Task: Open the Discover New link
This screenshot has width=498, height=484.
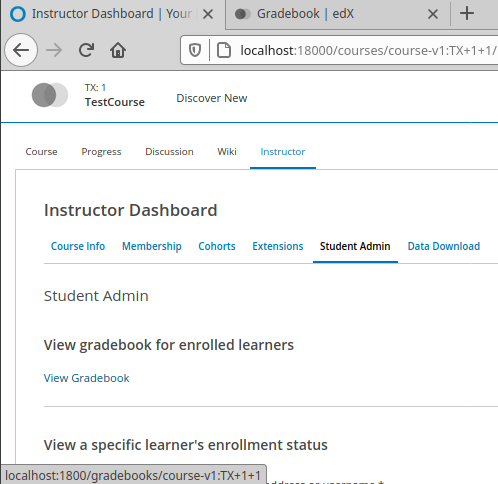Action: (x=212, y=98)
